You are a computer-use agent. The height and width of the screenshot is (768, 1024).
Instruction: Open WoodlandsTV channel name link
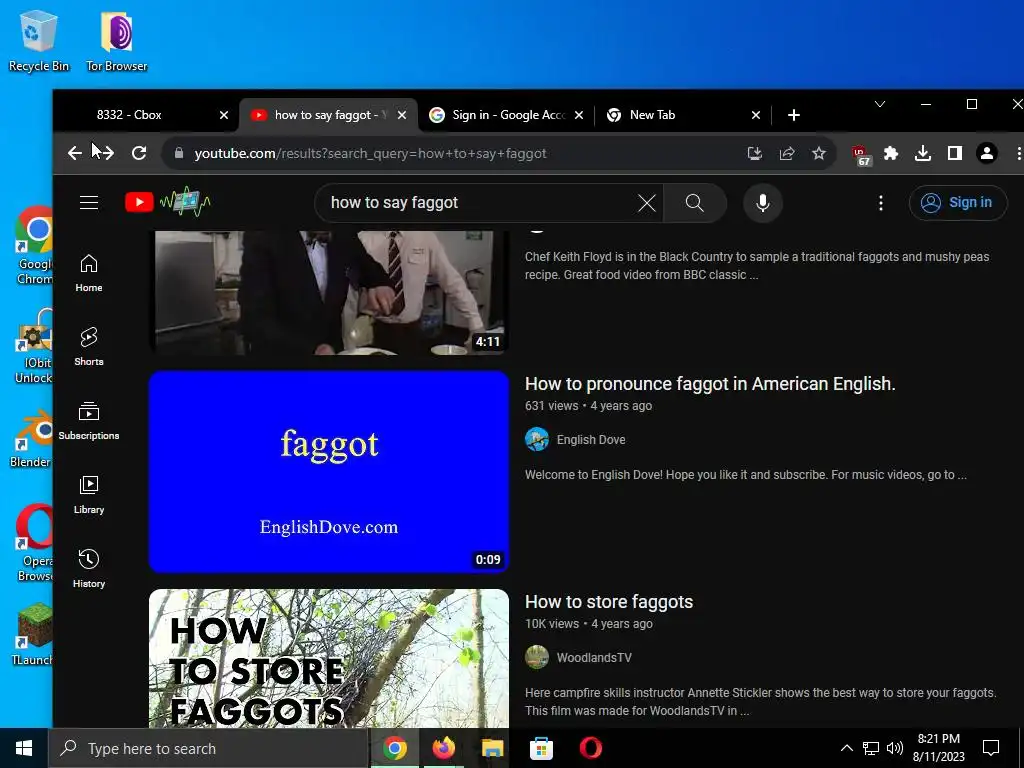tap(594, 658)
